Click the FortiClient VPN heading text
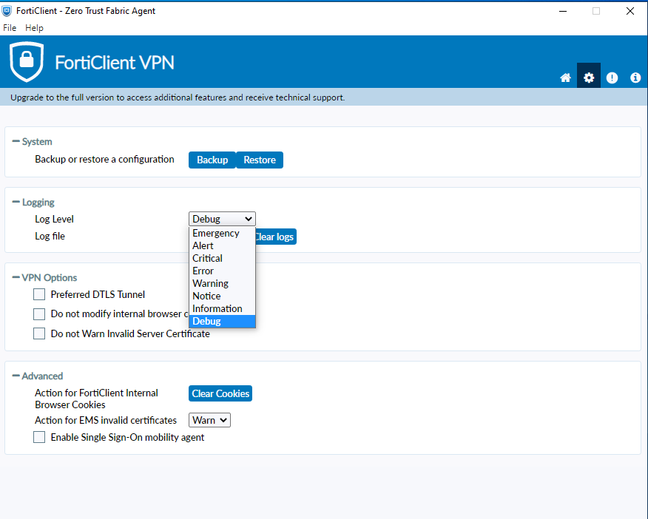648x519 pixels. [x=114, y=63]
